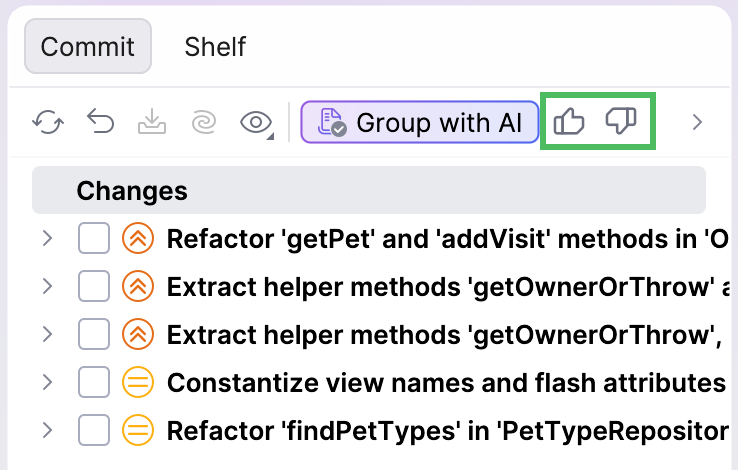Expand the Refactor 'findPetTypes' group
738x470 pixels.
[x=46, y=431]
